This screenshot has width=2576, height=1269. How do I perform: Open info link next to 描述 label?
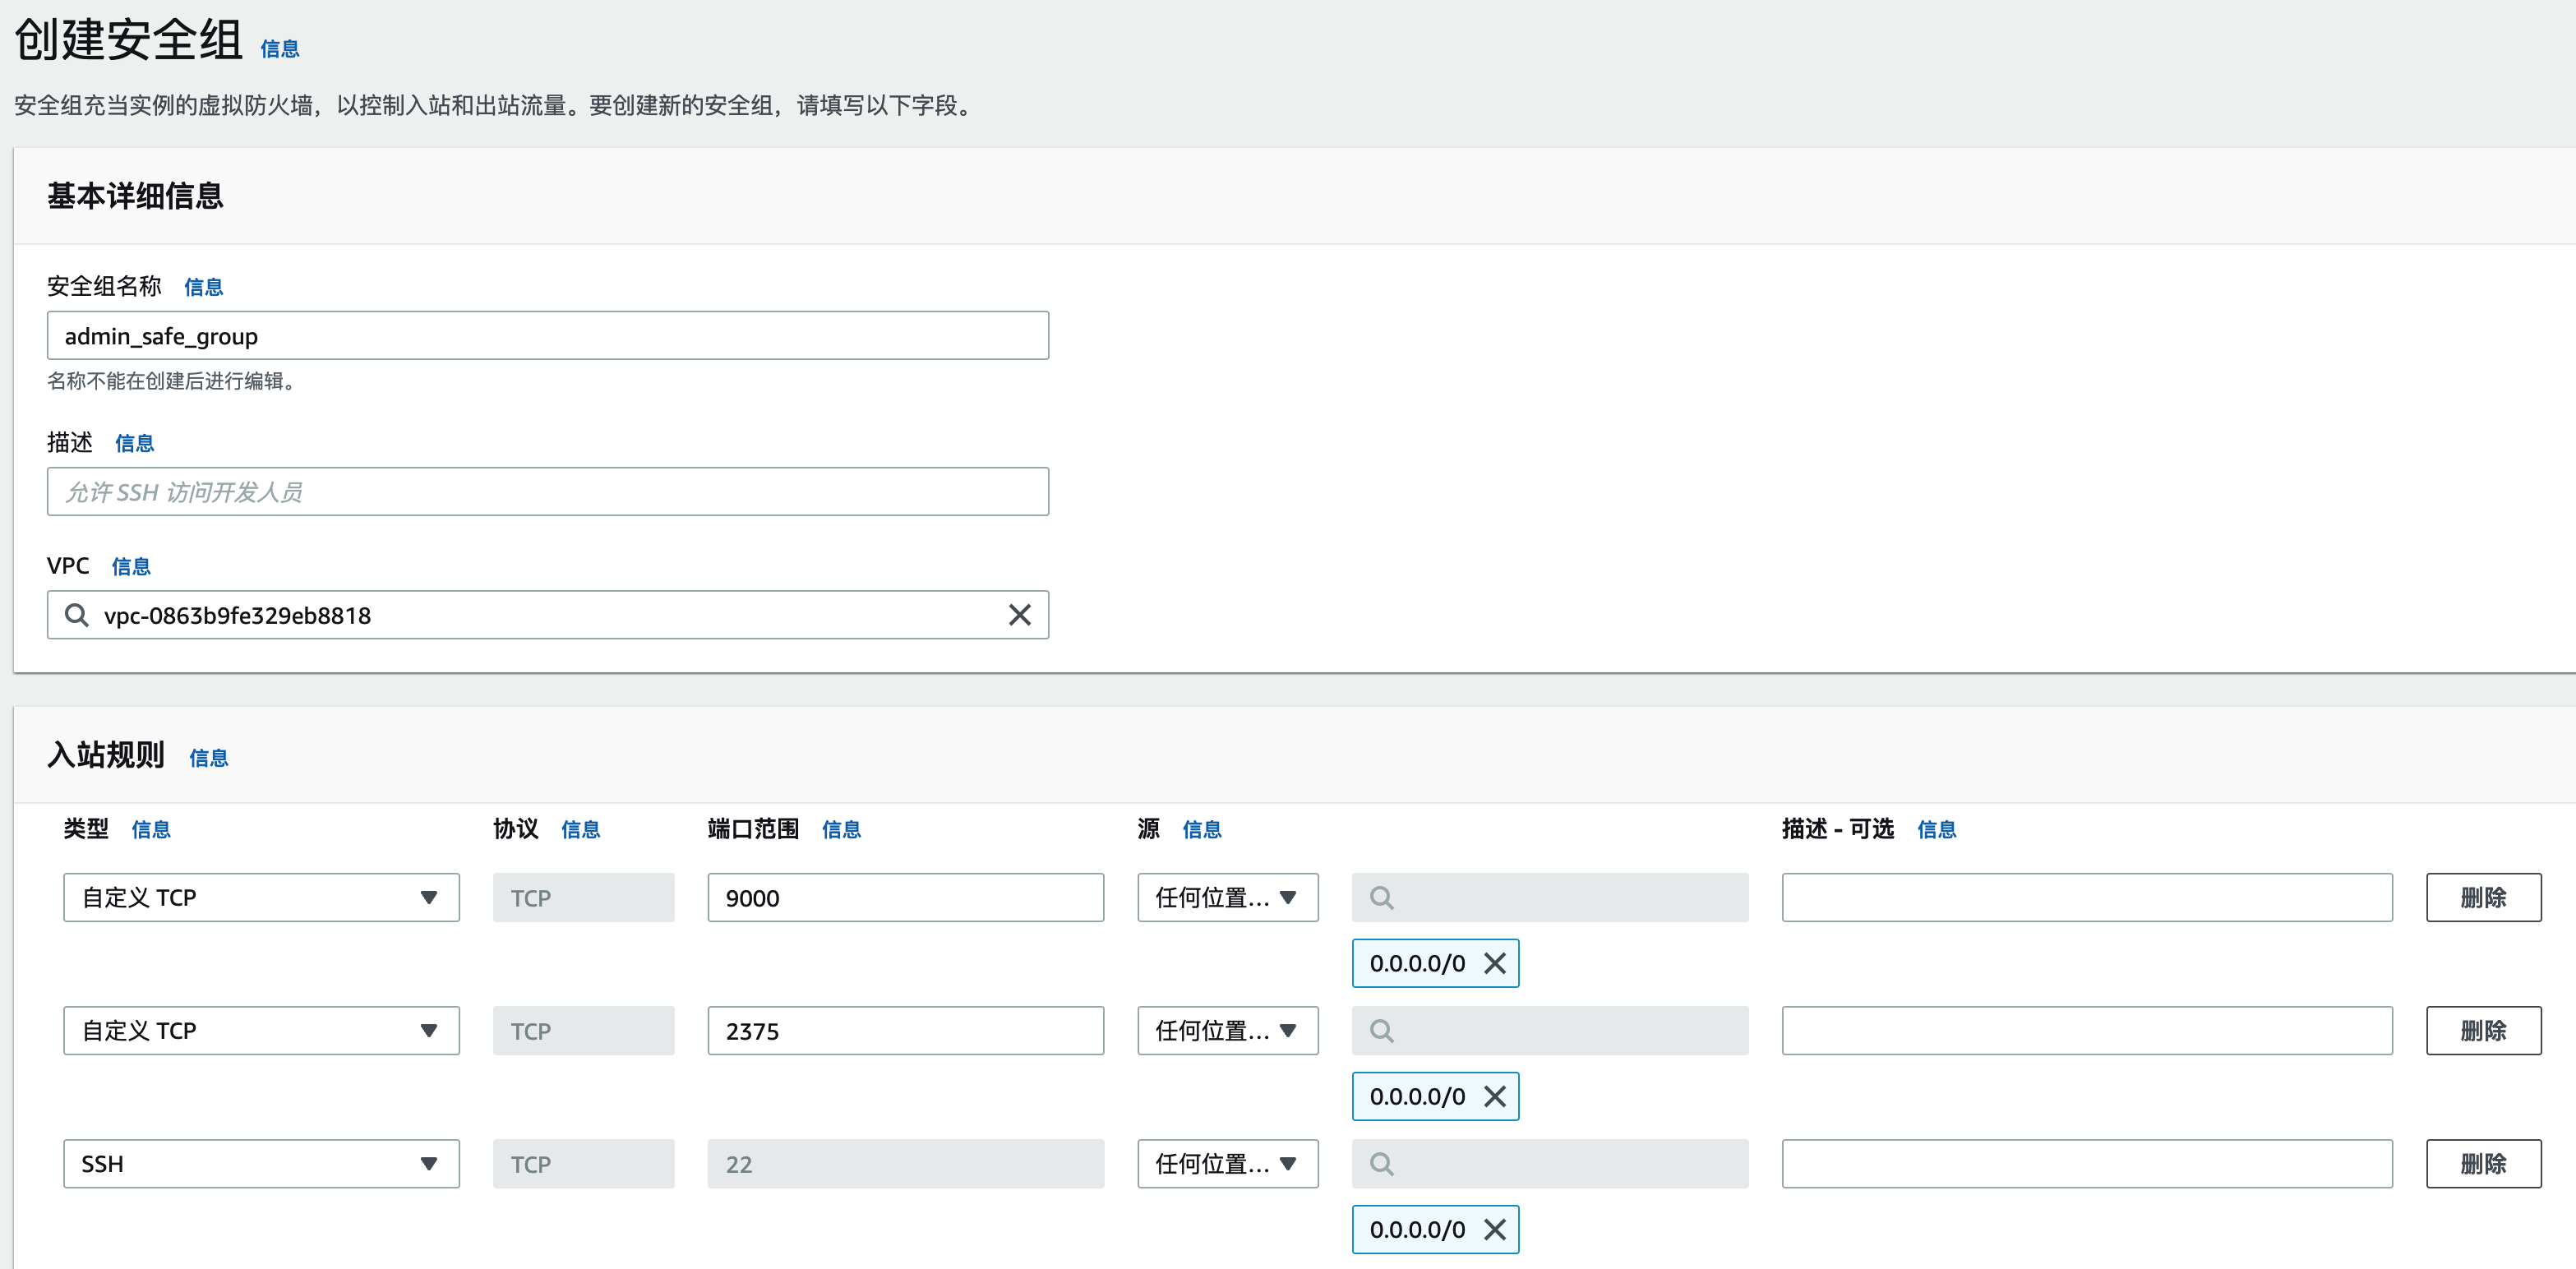(134, 443)
